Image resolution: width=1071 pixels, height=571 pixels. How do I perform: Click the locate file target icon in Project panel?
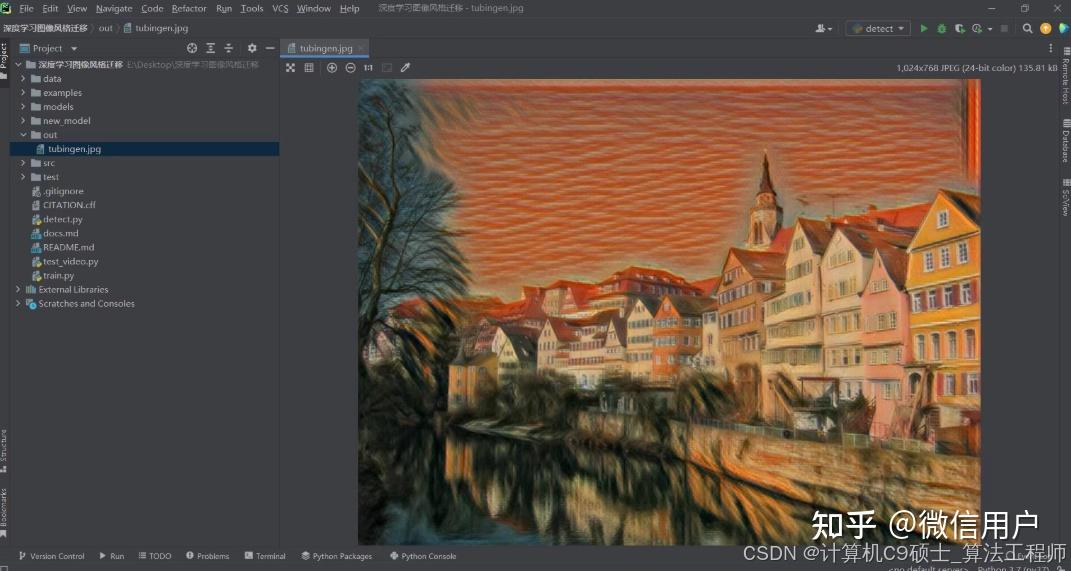click(192, 48)
